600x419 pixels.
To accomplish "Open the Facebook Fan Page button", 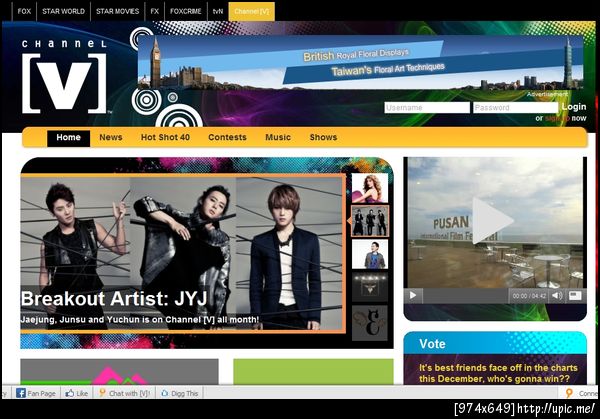I will [x=36, y=393].
